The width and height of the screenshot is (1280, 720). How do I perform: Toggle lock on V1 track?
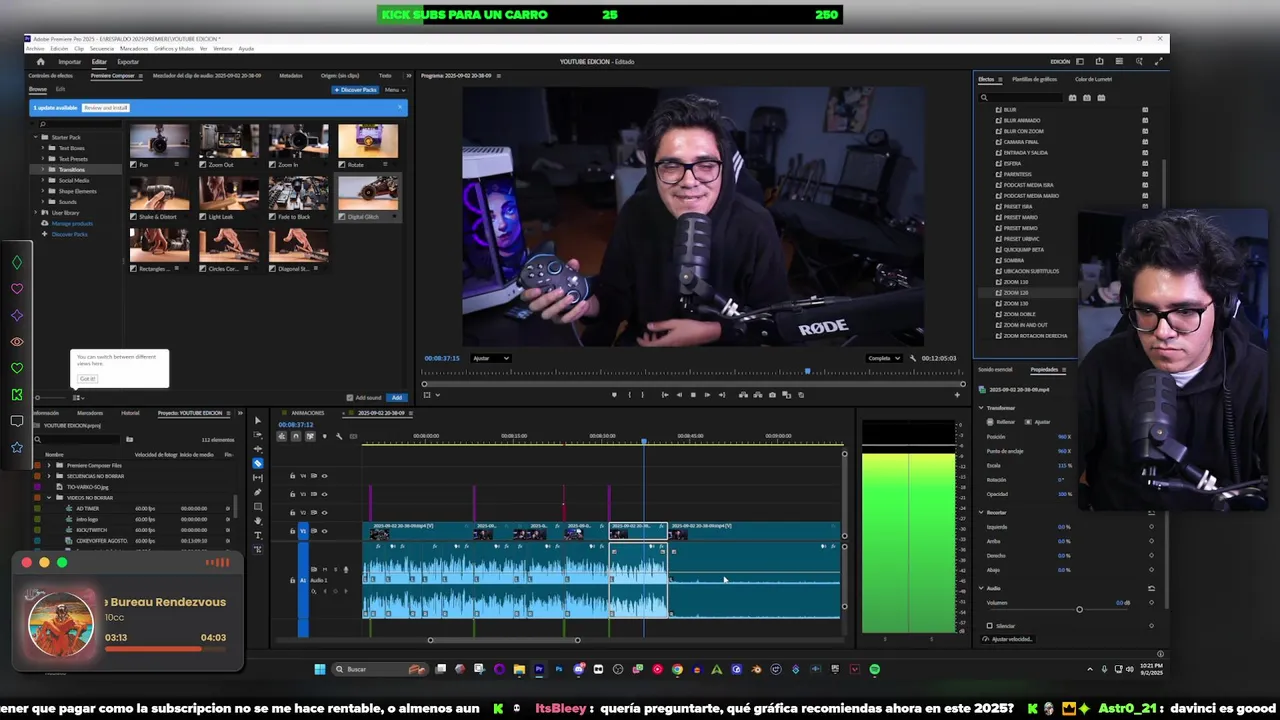coord(292,531)
